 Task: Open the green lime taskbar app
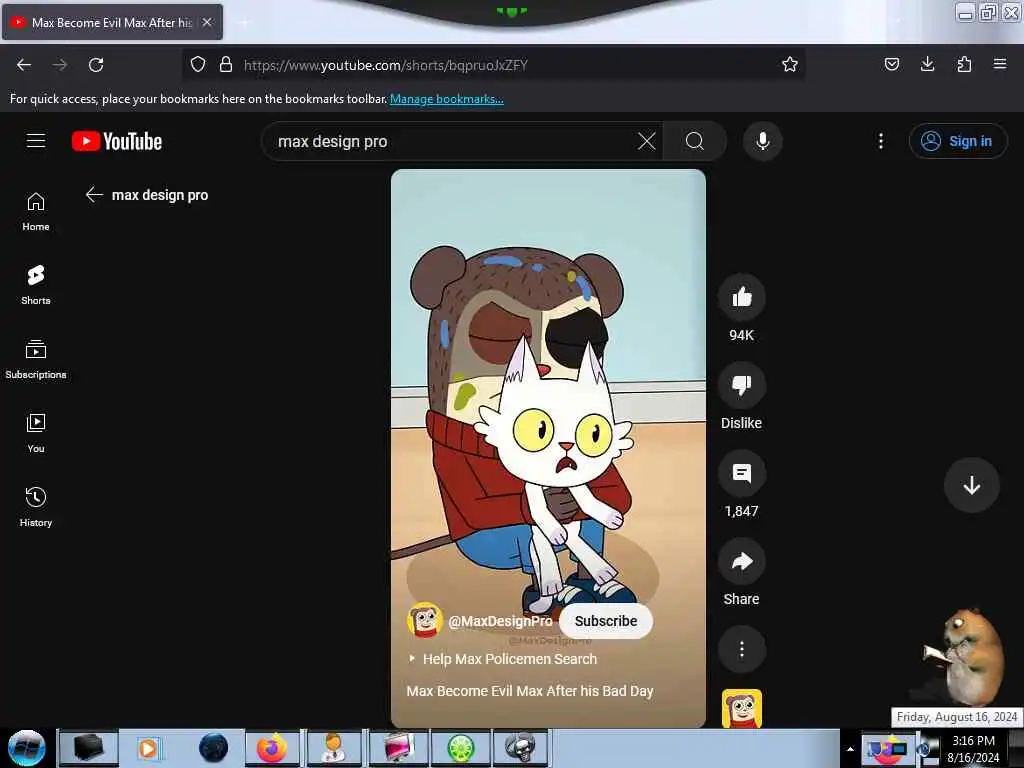click(460, 748)
